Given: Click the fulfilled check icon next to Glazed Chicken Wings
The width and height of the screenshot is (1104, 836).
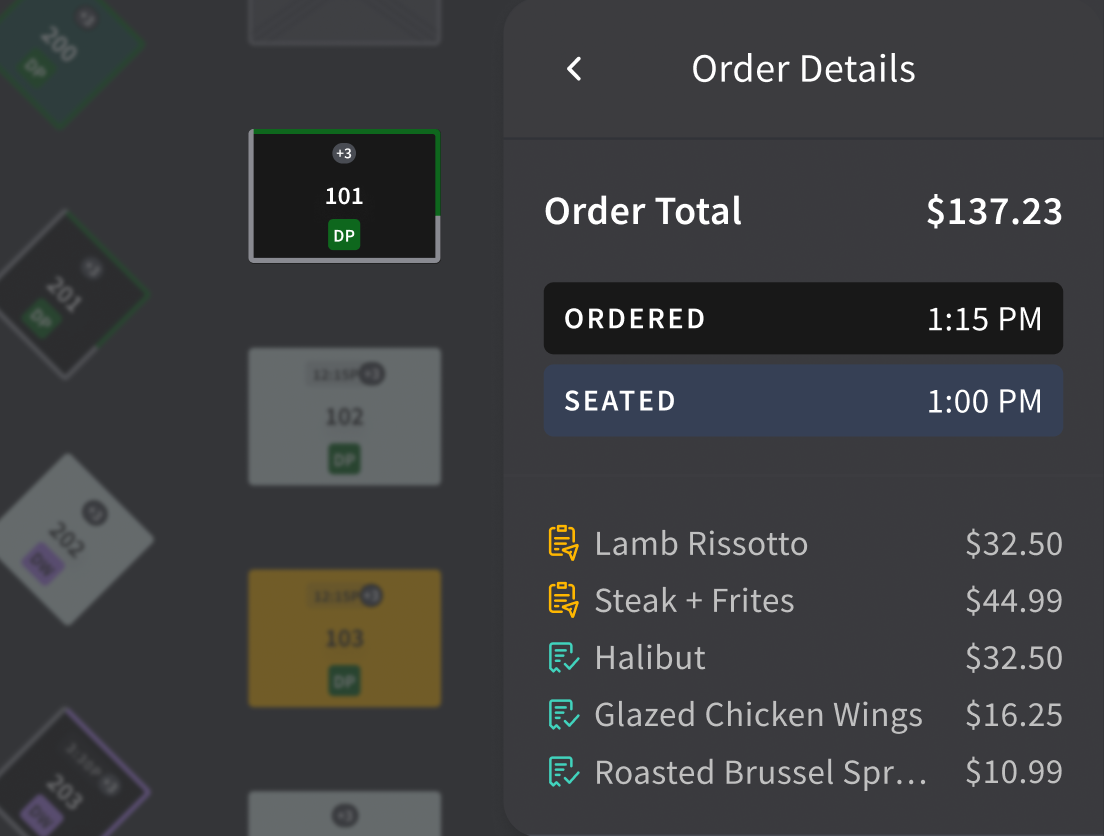Looking at the screenshot, I should tap(563, 714).
